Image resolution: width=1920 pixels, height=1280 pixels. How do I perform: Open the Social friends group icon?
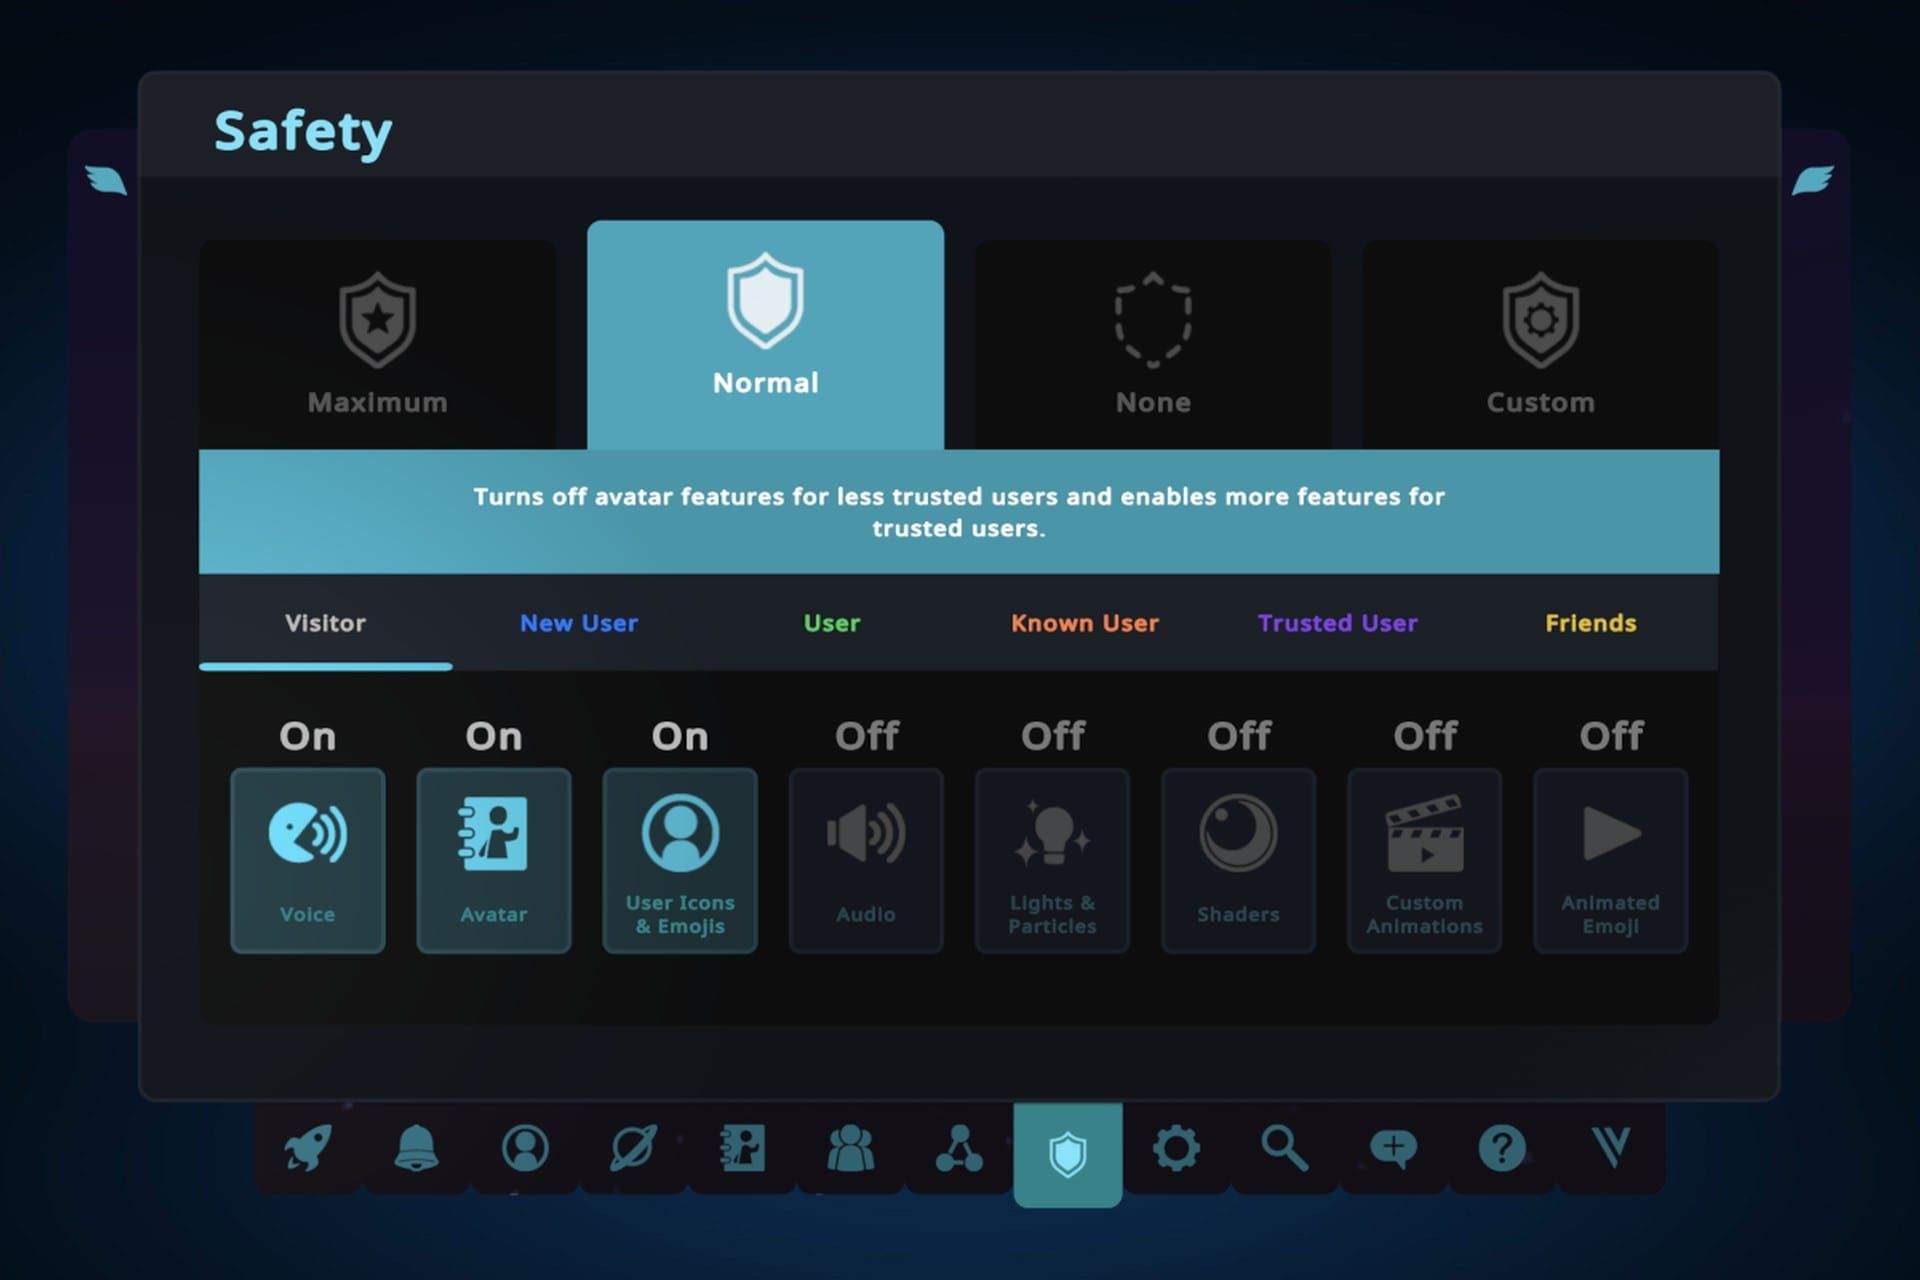(x=851, y=1148)
